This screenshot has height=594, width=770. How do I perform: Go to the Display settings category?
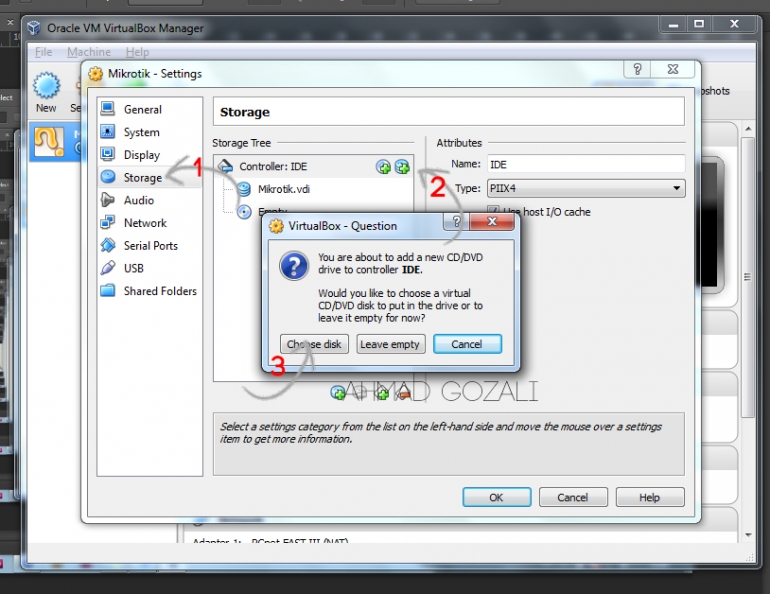(141, 155)
